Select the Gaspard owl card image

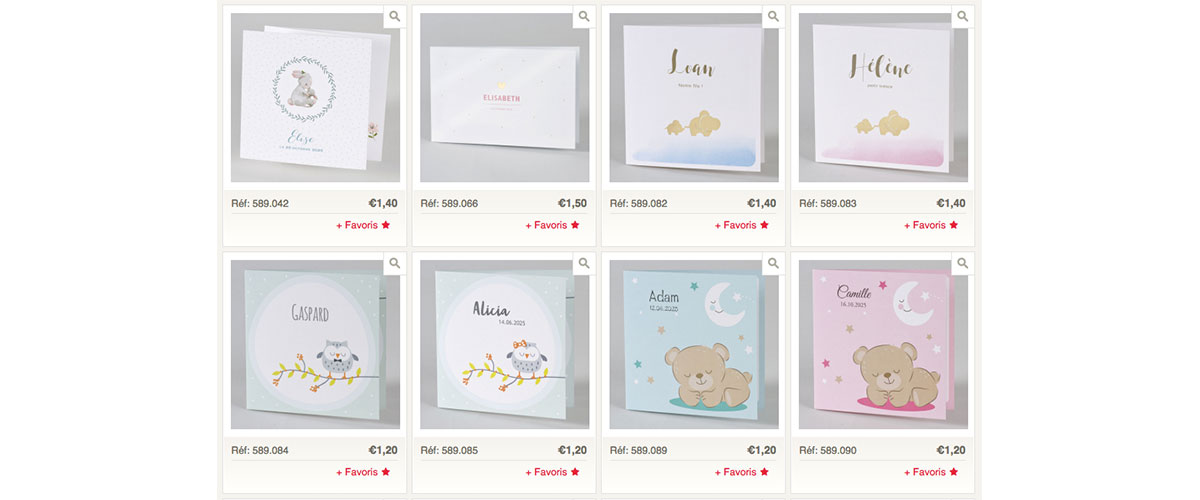[315, 345]
